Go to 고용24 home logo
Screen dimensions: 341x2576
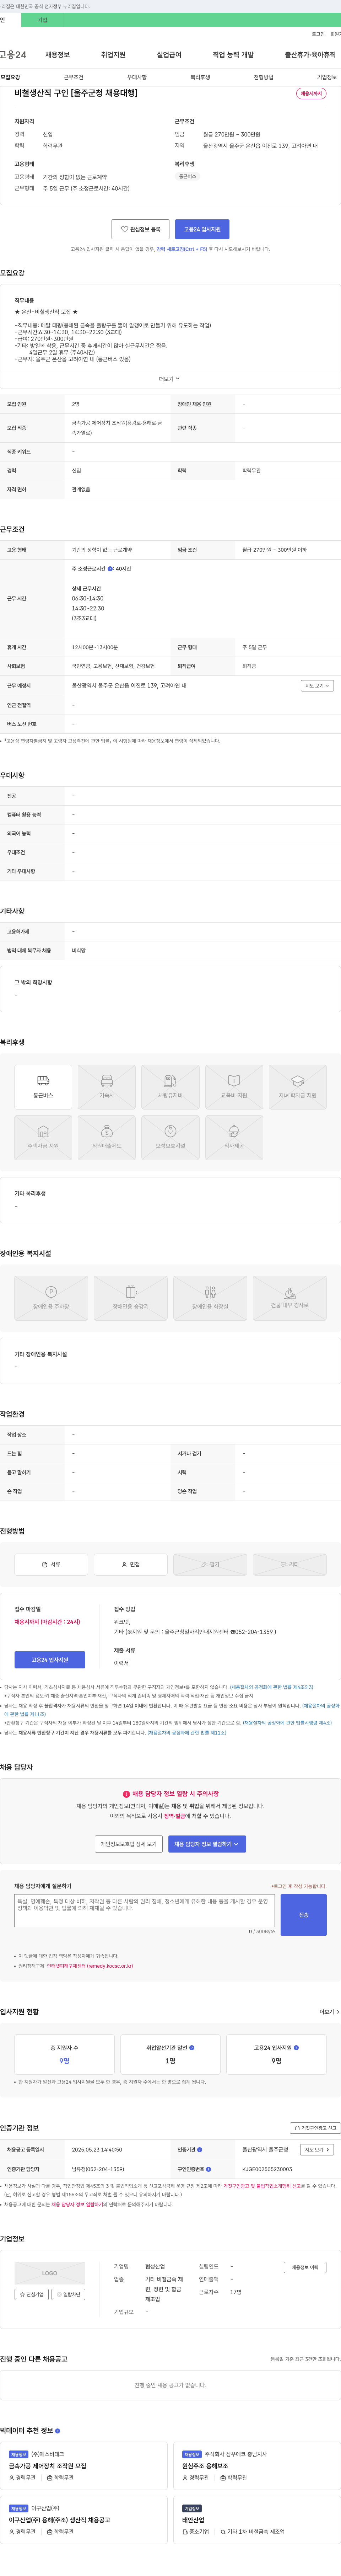tap(13, 55)
